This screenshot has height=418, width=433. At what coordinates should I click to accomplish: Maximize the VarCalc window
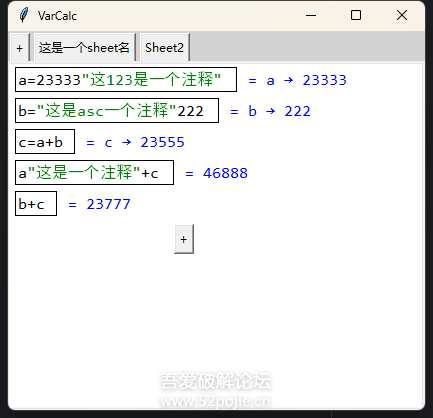(x=356, y=15)
